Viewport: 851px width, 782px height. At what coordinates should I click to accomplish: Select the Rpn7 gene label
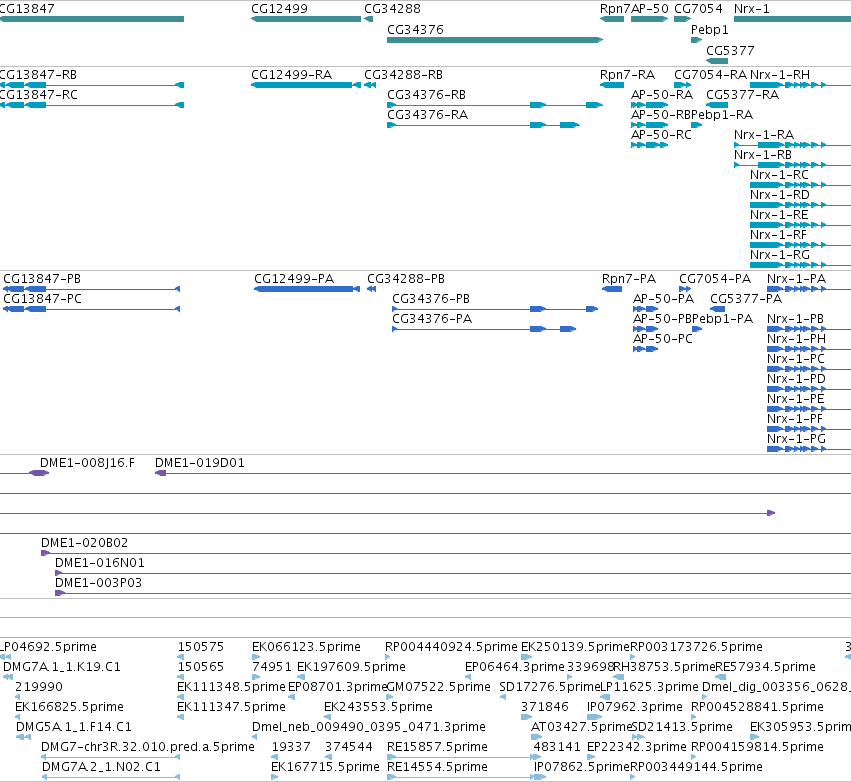(x=615, y=9)
